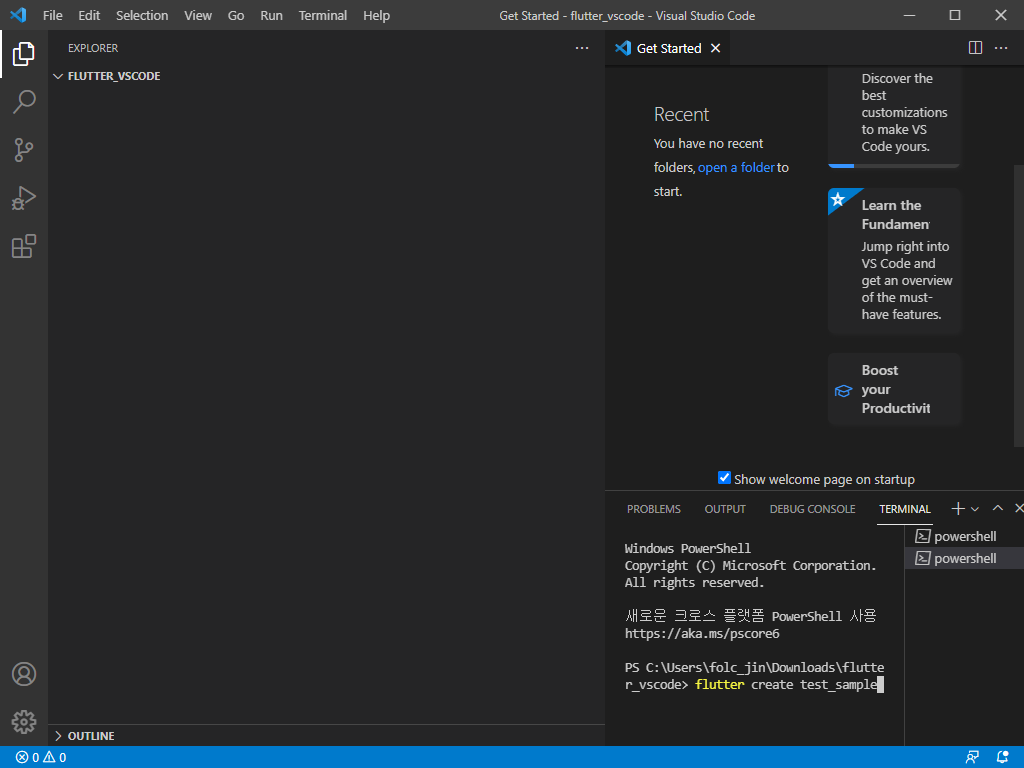1024x768 pixels.
Task: Open the terminal launch profile dropdown arrow
Action: pyautogui.click(x=974, y=509)
